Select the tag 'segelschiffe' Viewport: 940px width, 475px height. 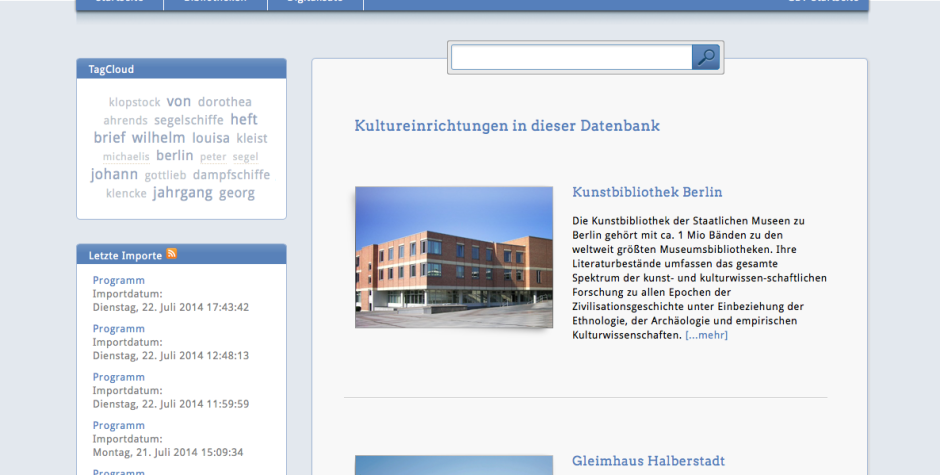pos(189,120)
